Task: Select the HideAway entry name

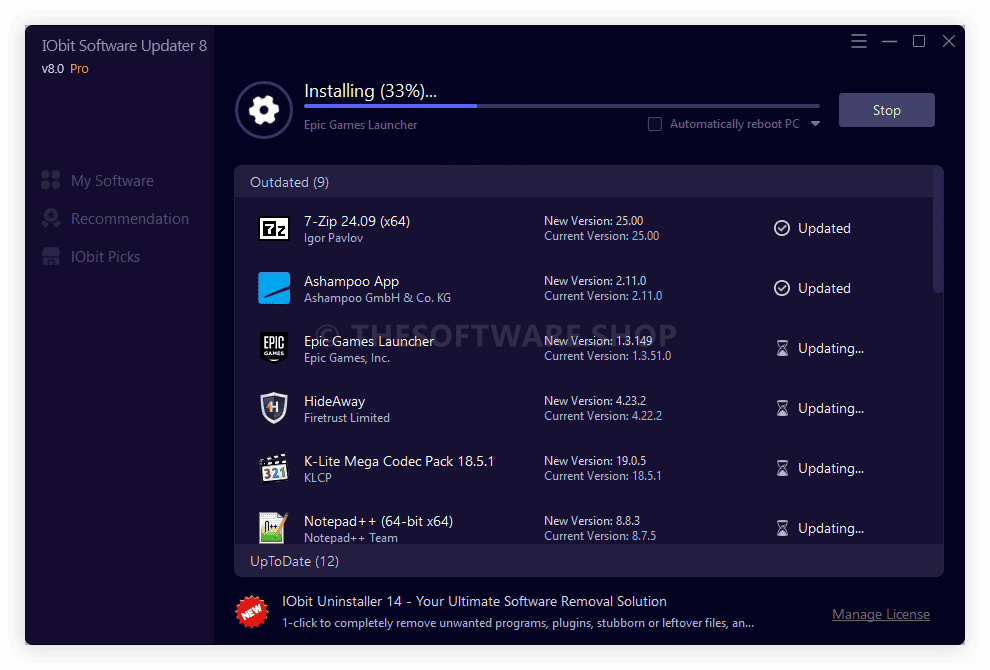Action: (x=335, y=401)
